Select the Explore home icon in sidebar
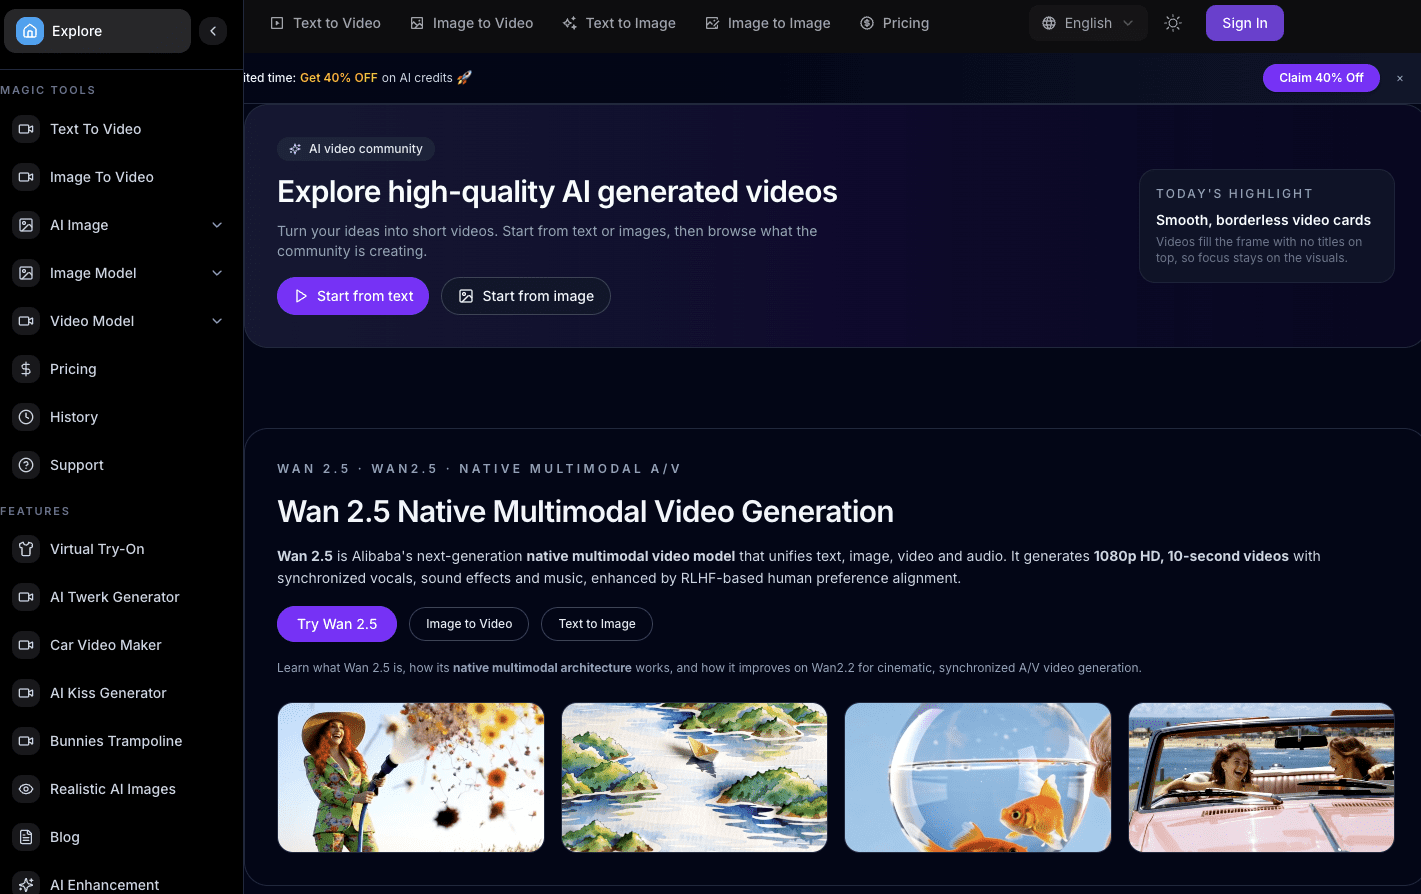 [x=28, y=31]
